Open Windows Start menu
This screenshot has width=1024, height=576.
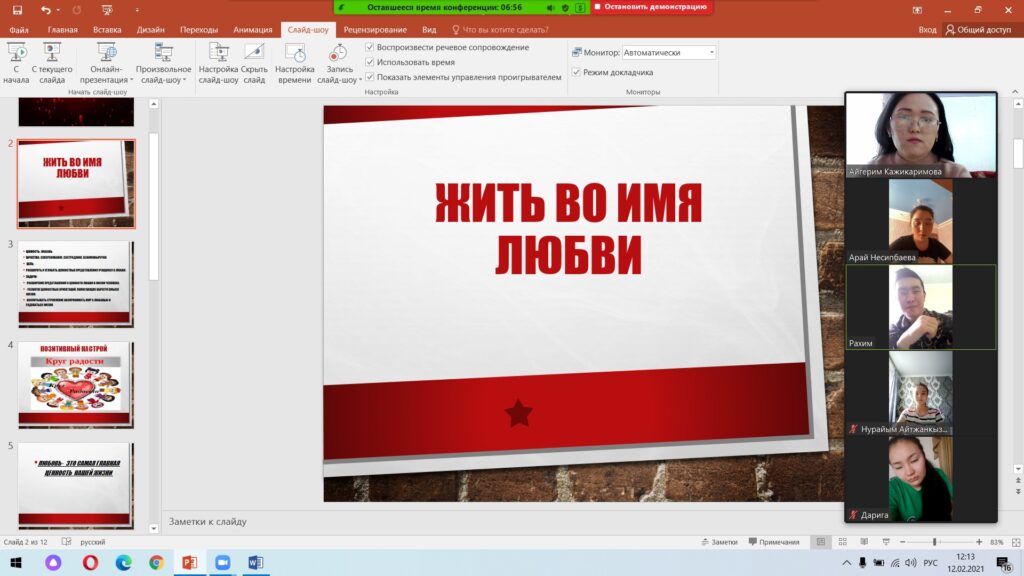point(16,562)
